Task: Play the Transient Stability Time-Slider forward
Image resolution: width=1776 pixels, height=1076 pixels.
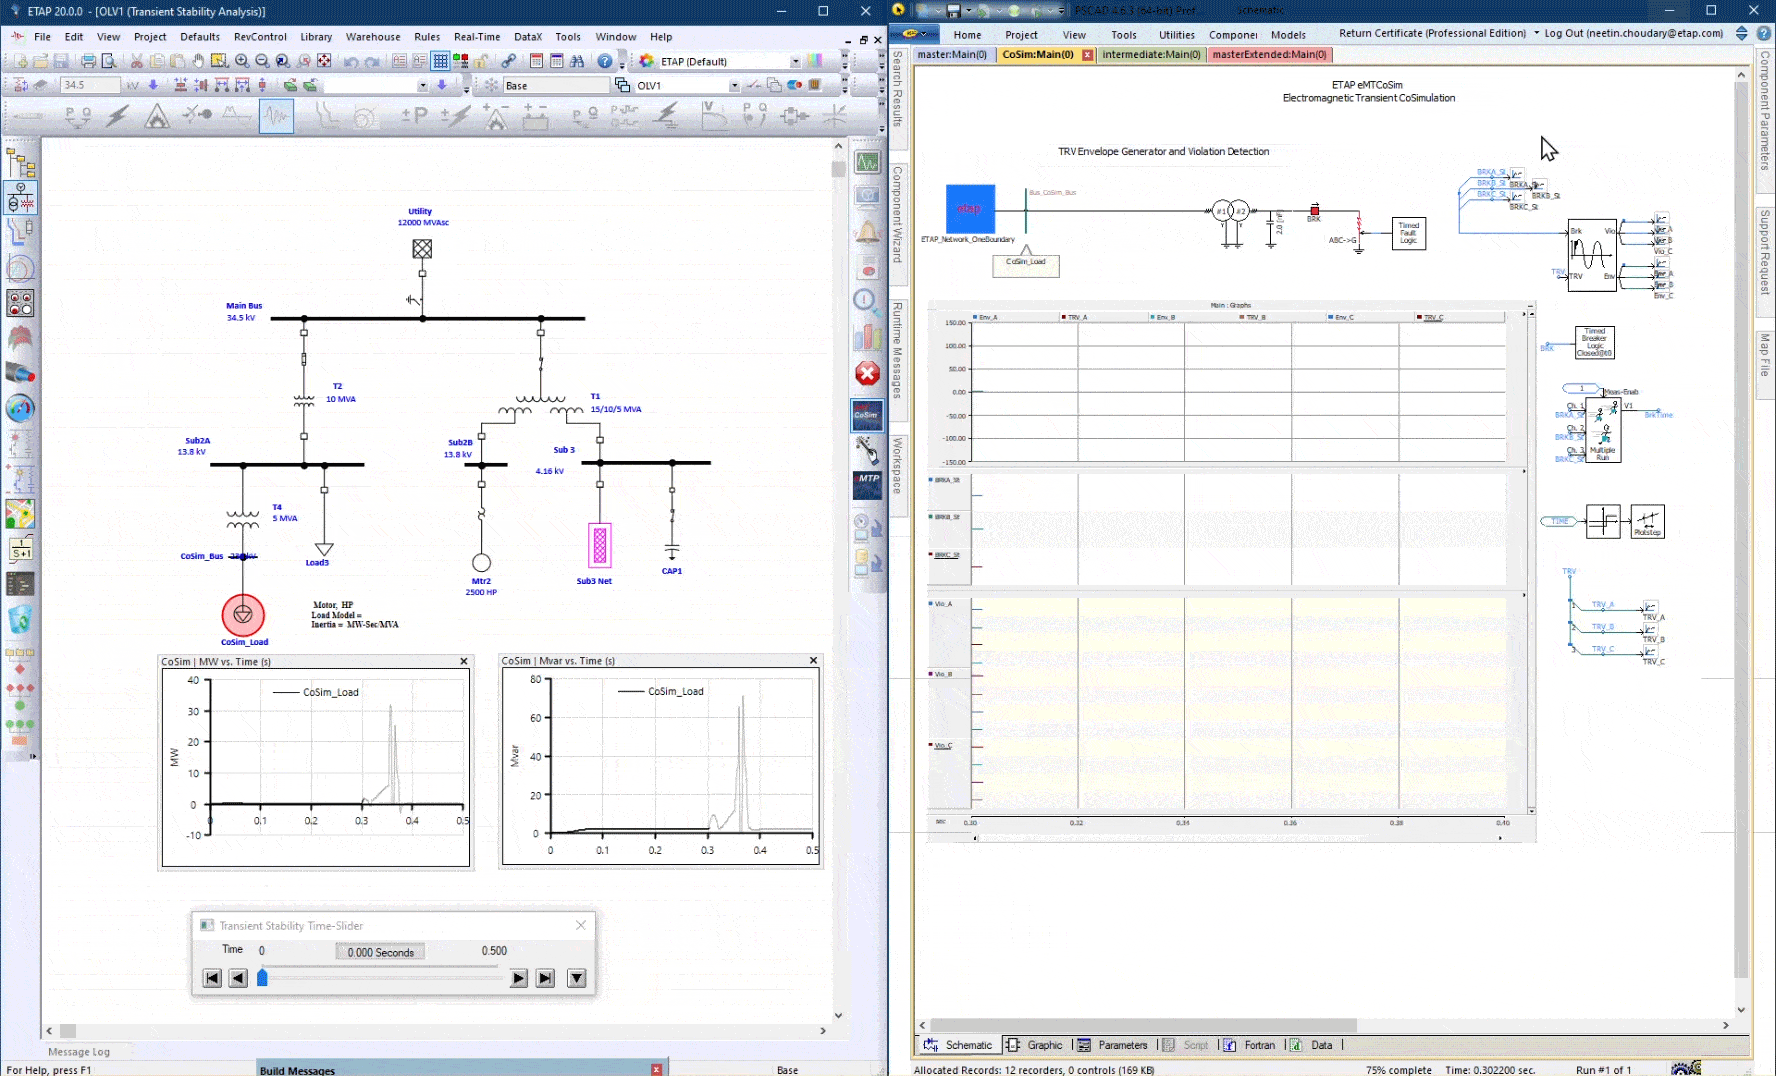Action: coord(518,978)
